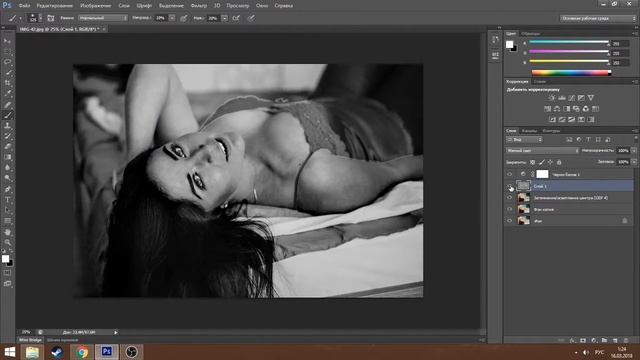Toggle visibility of Слой 1 layer
Screen dimensions: 640x360
pos(509,186)
